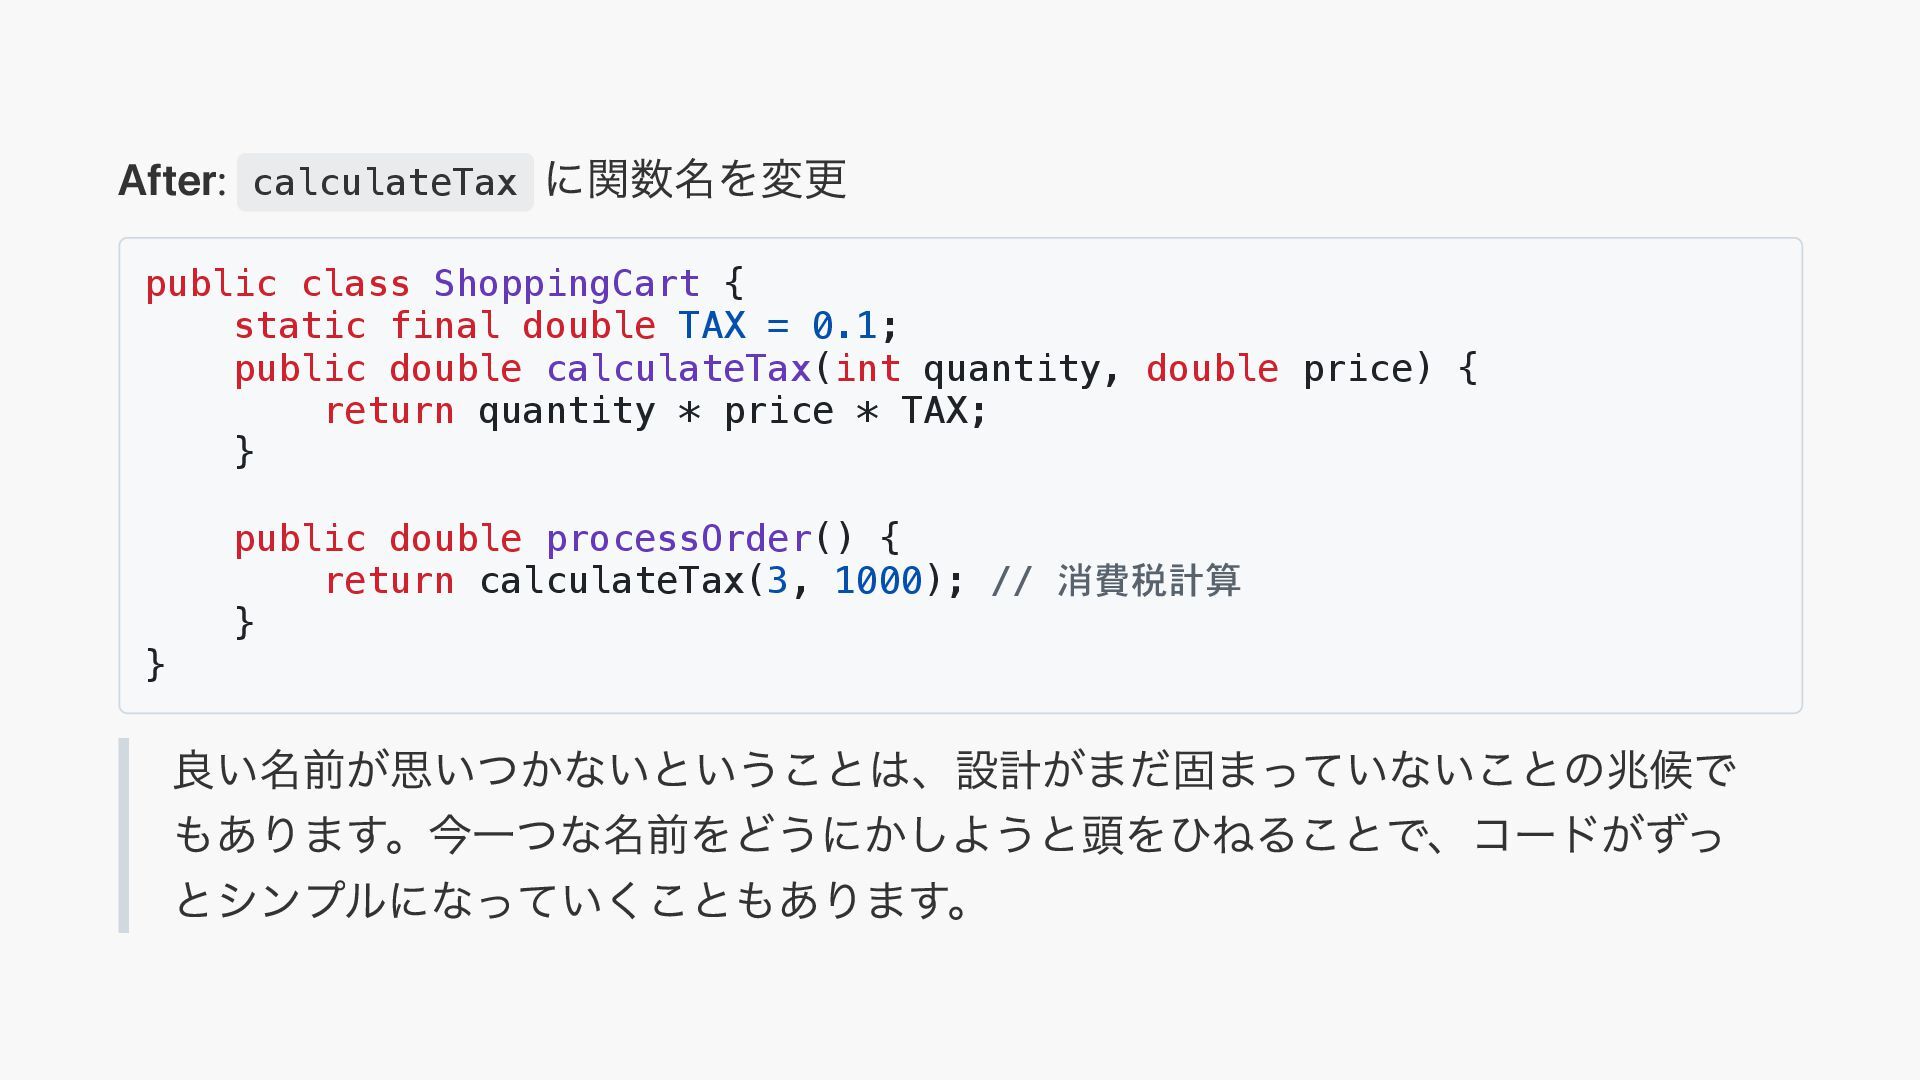Click the final closing brace of the class
Image resolution: width=1920 pixels, height=1080 pixels.
tap(155, 664)
